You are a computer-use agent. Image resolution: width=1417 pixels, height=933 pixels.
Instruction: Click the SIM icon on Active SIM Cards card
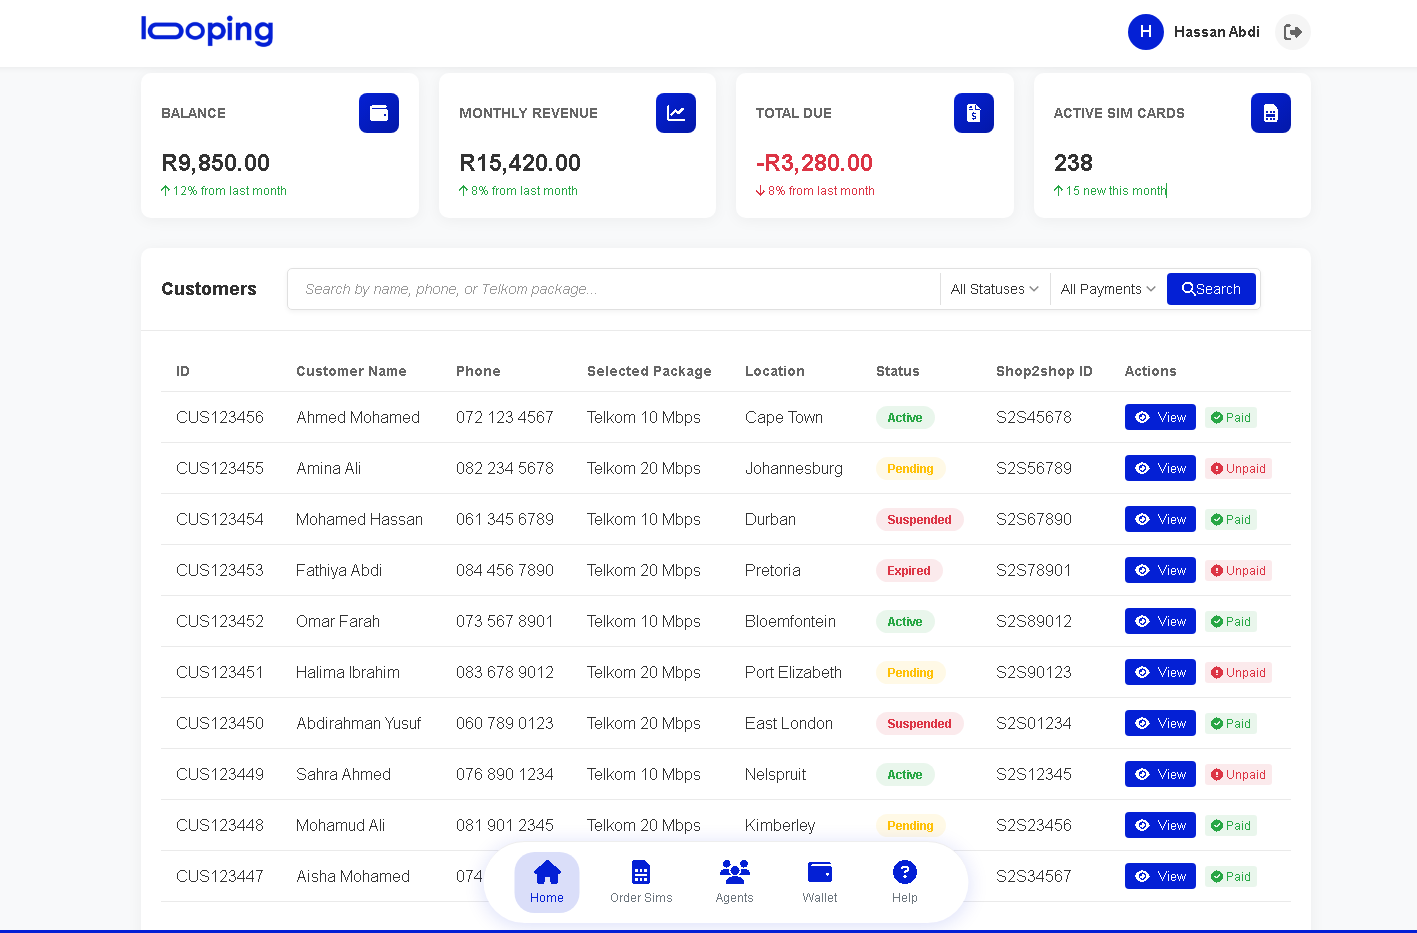coord(1270,112)
